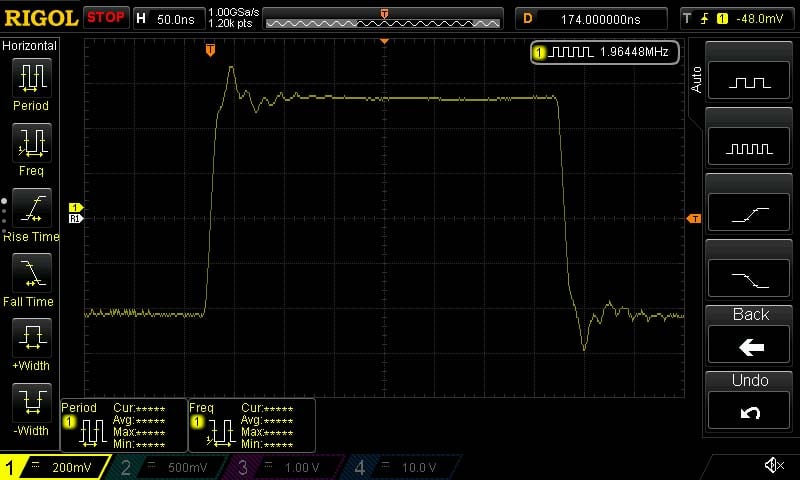The height and width of the screenshot is (480, 800).
Task: Select channel 1 200mV tab
Action: tap(55, 467)
